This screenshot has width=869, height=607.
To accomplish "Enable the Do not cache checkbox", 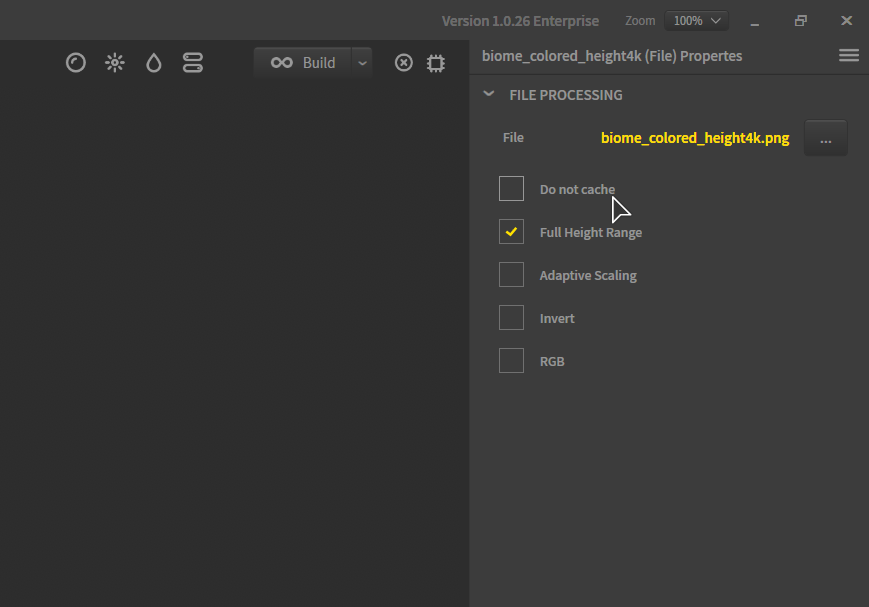I will (x=511, y=189).
